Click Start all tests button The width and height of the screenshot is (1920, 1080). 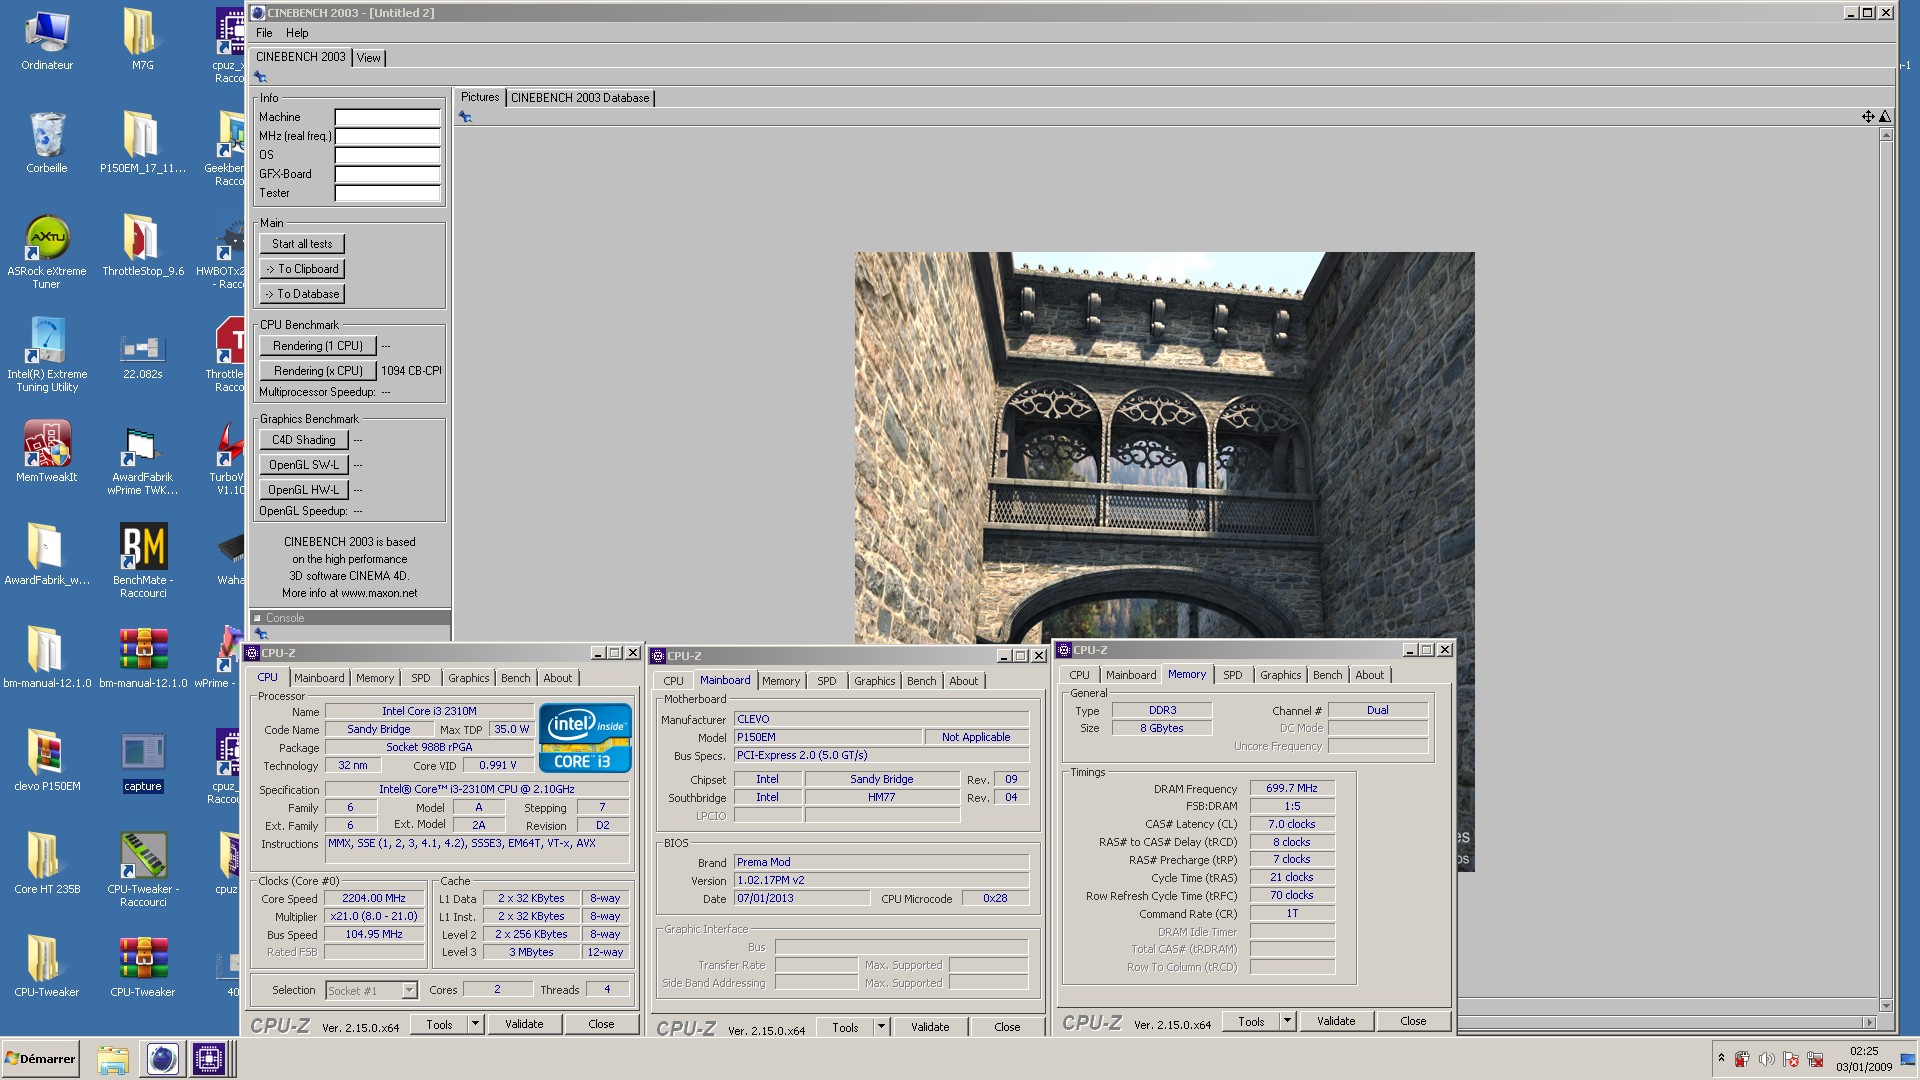point(302,244)
